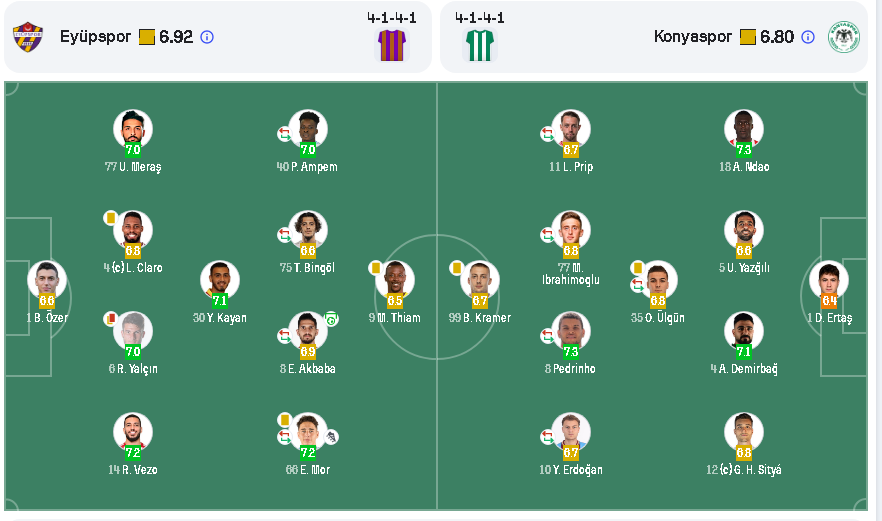Click the substitution icon beside Pedrinho
This screenshot has width=882, height=521.
[547, 336]
